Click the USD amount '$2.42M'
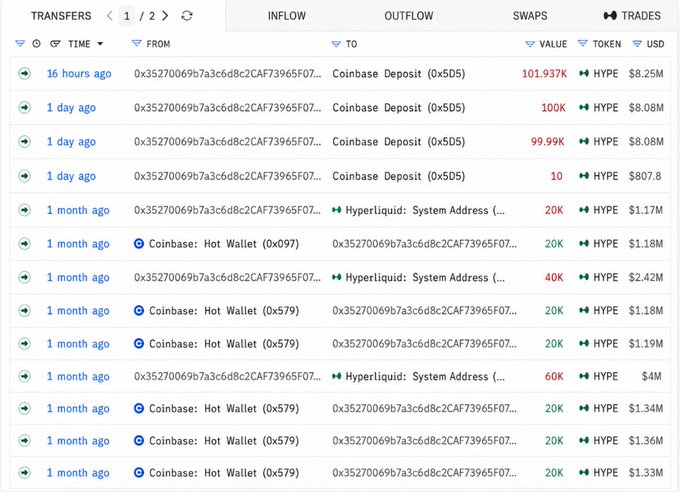This screenshot has width=680, height=493. point(646,278)
